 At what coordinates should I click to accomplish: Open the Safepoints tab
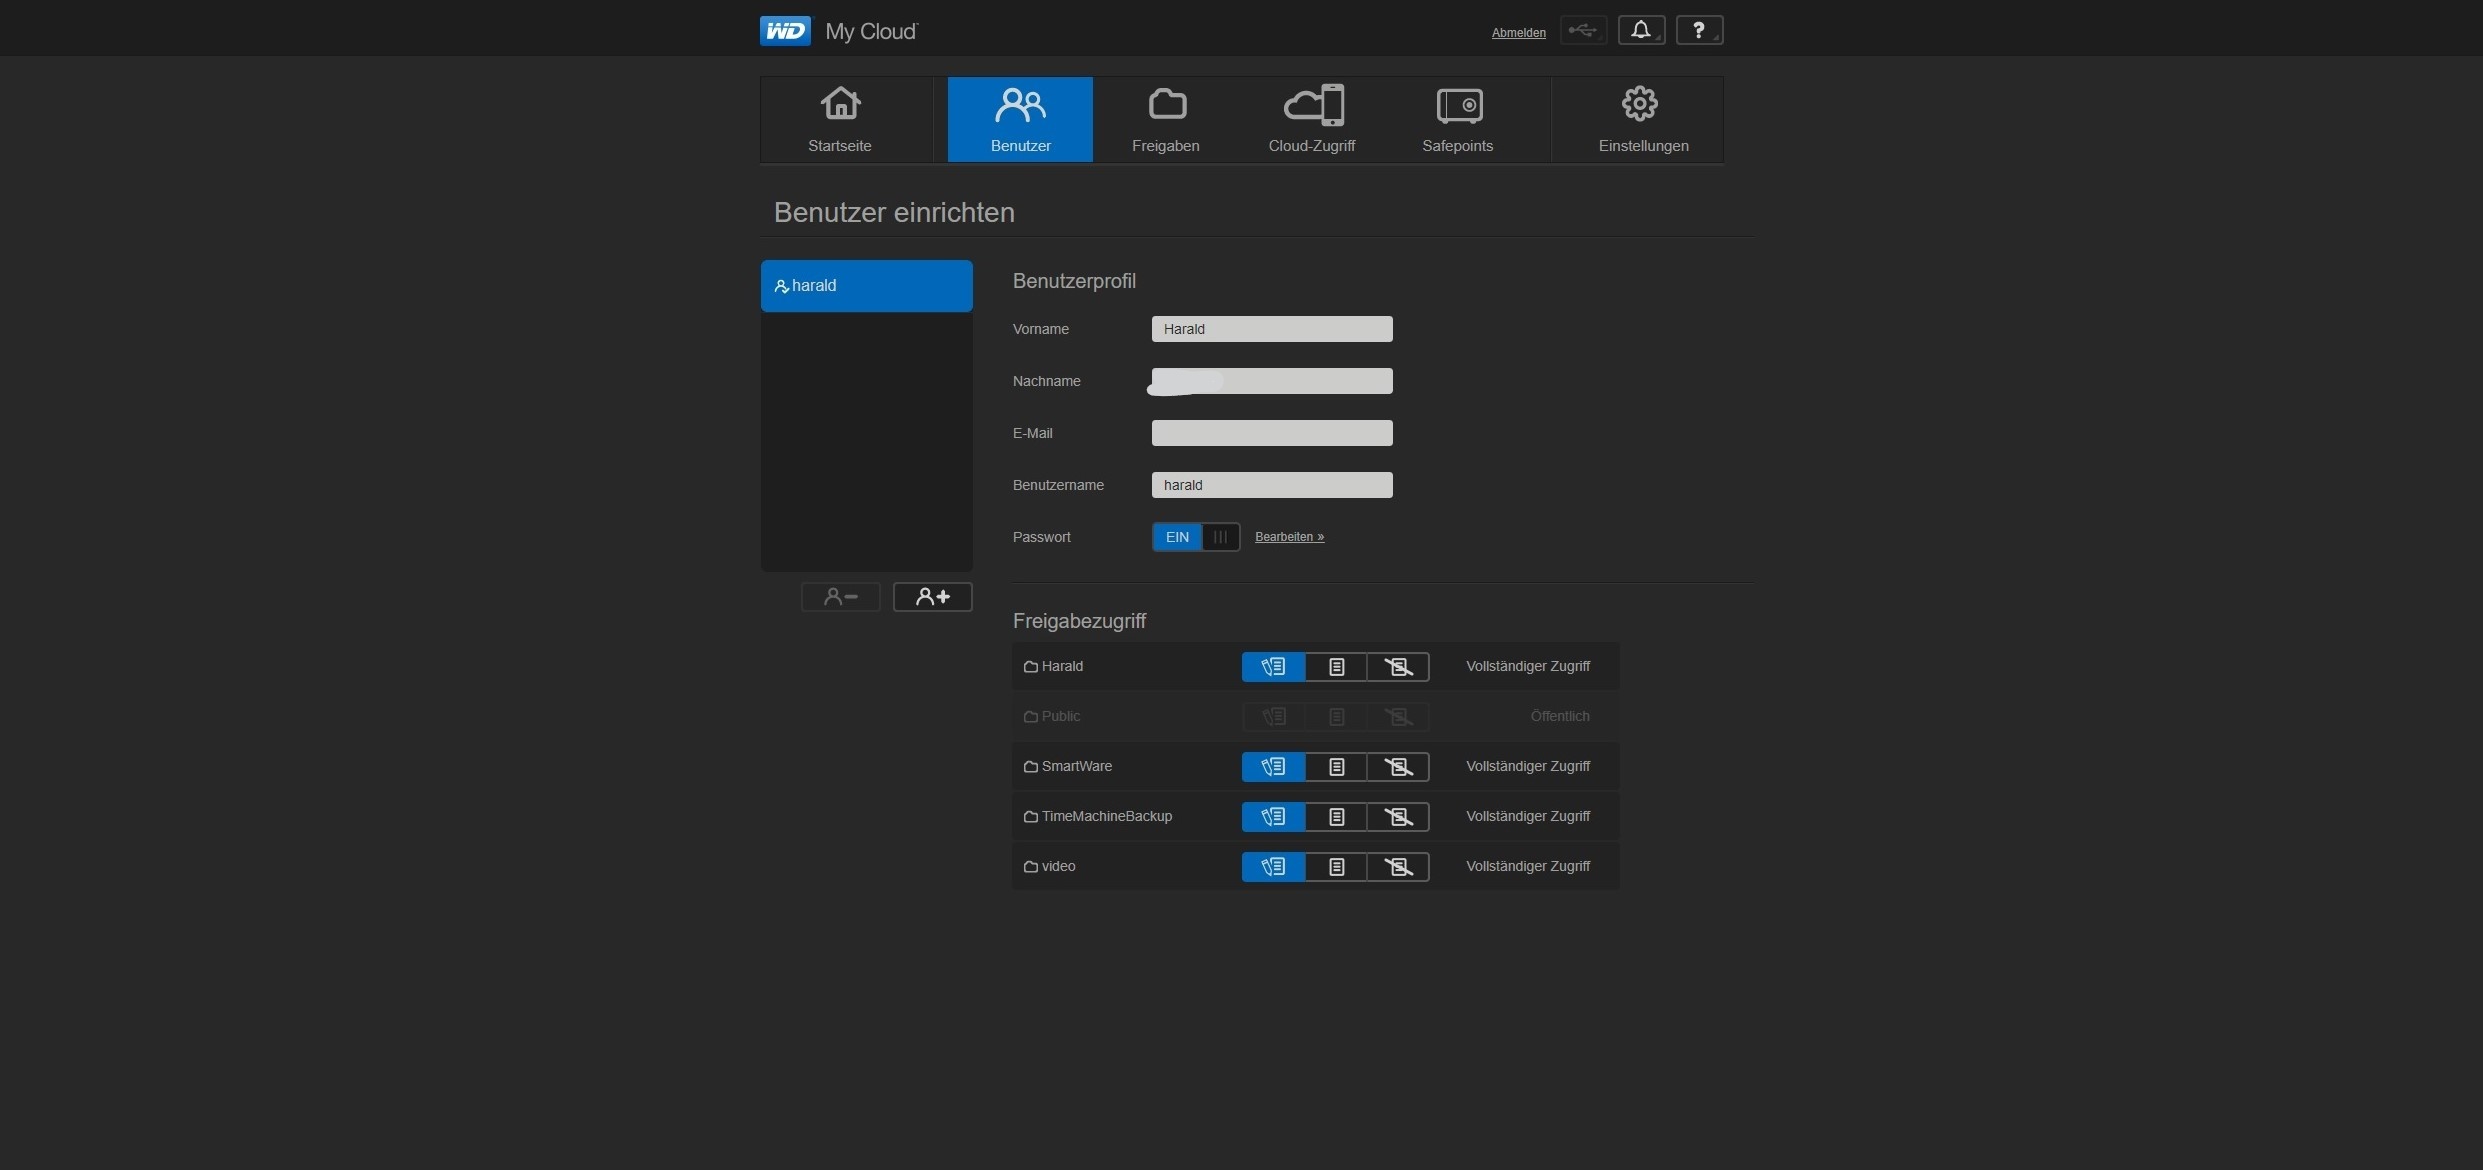(x=1457, y=120)
